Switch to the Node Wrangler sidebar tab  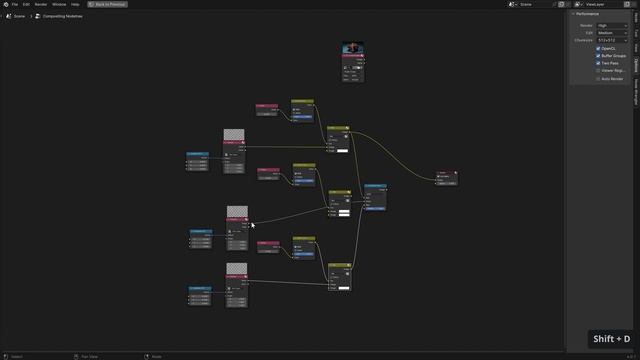(x=636, y=92)
